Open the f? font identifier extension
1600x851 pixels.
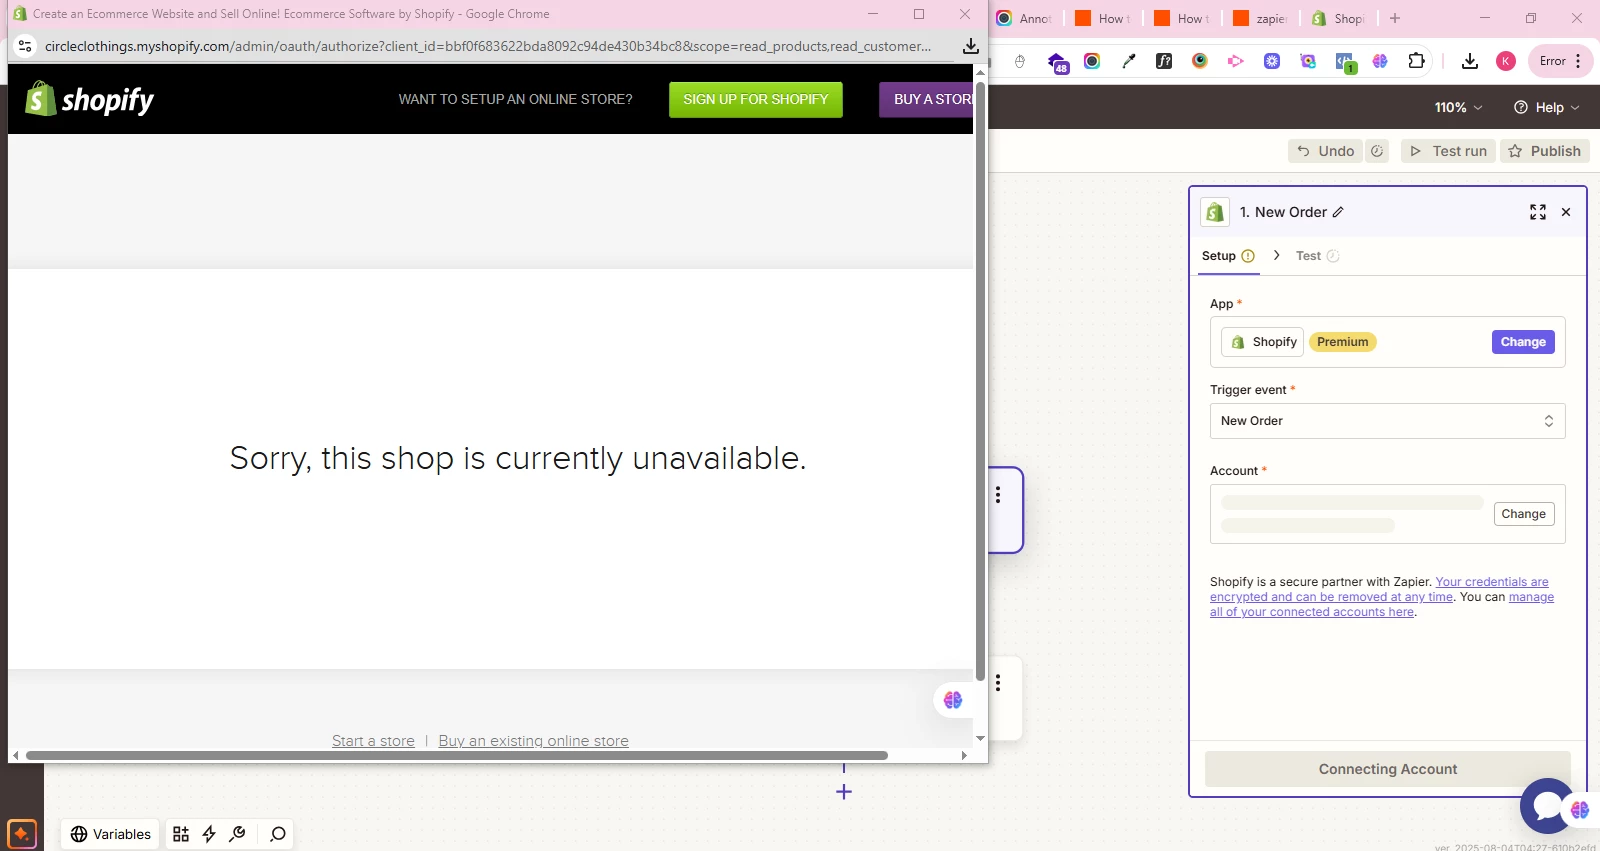pyautogui.click(x=1164, y=61)
